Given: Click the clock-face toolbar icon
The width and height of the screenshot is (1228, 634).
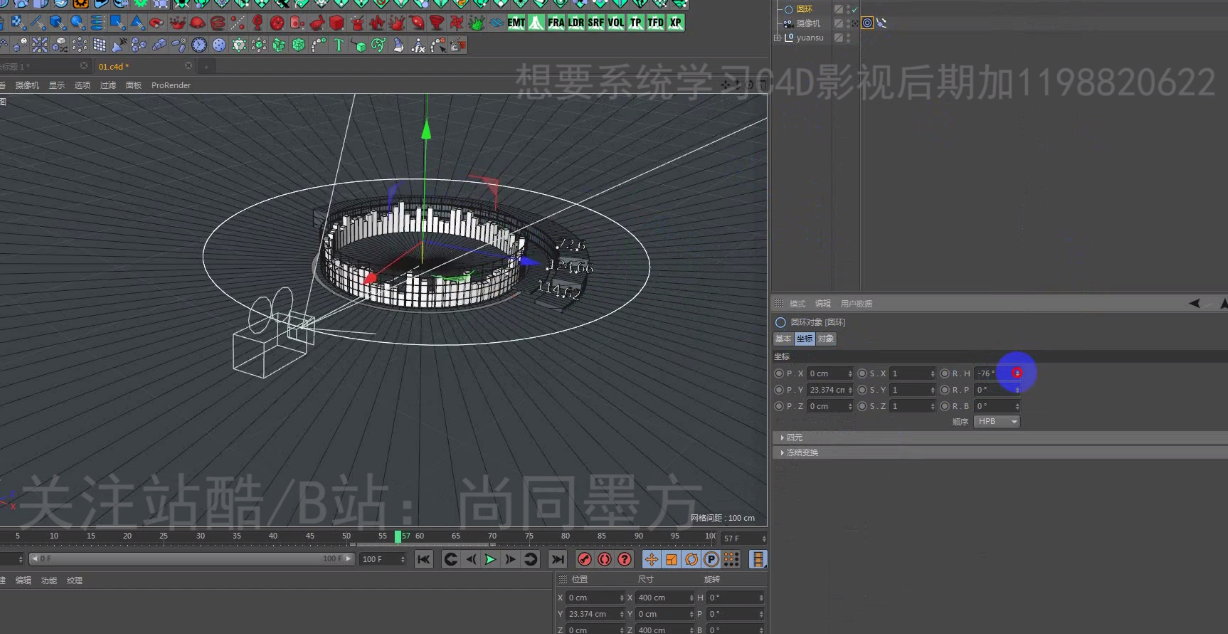Looking at the screenshot, I should tap(199, 45).
